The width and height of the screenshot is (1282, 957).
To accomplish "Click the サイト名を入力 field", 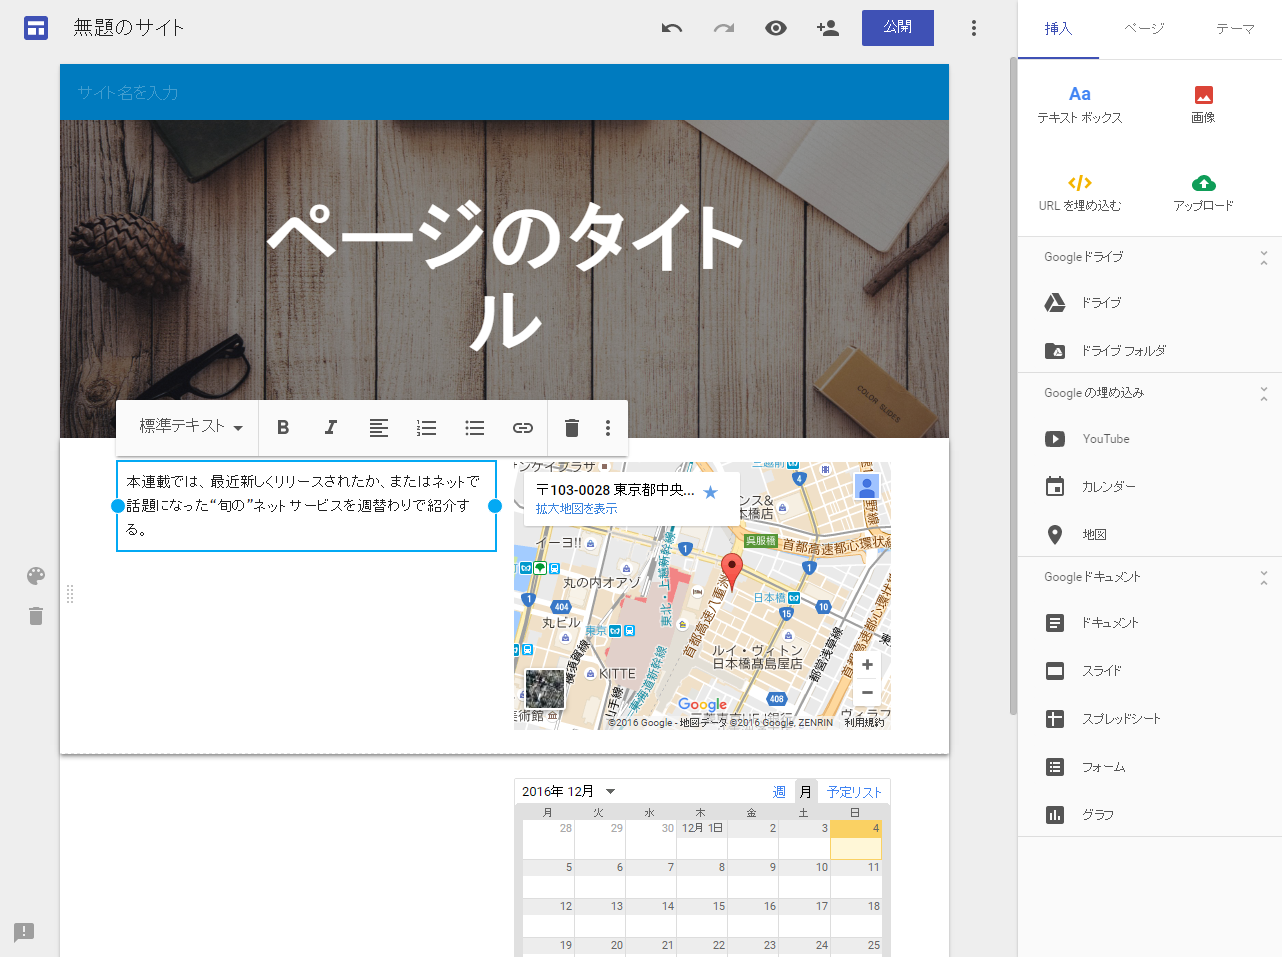I will point(128,91).
